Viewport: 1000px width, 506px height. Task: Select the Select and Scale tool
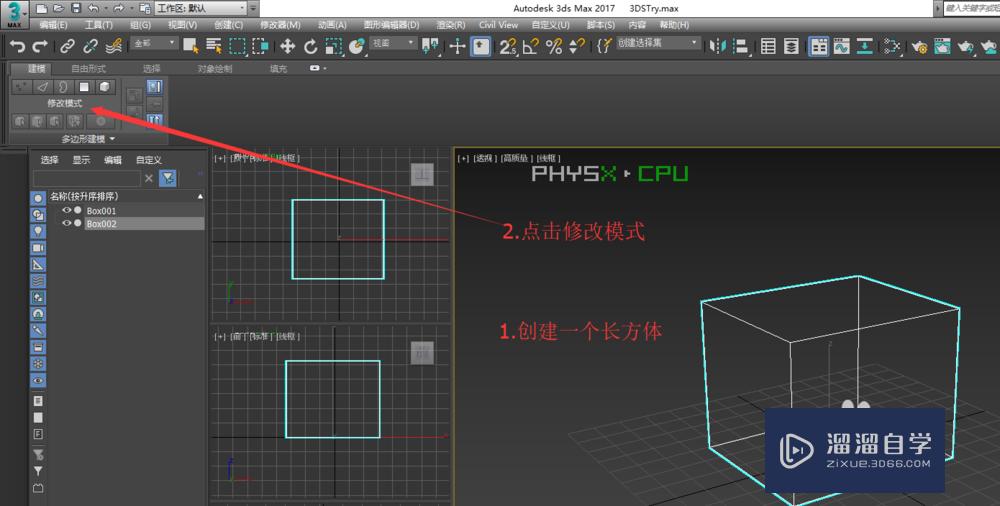334,46
